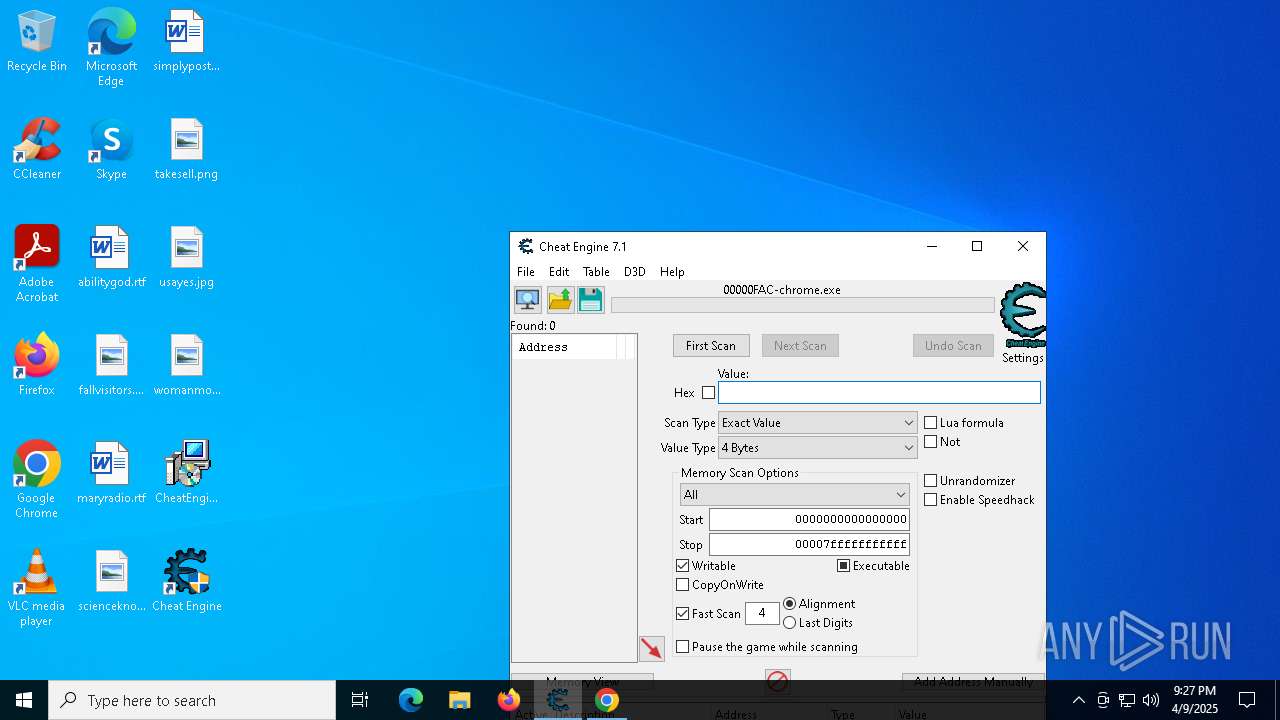Click the Windows Start button
Image resolution: width=1280 pixels, height=720 pixels.
[x=24, y=700]
